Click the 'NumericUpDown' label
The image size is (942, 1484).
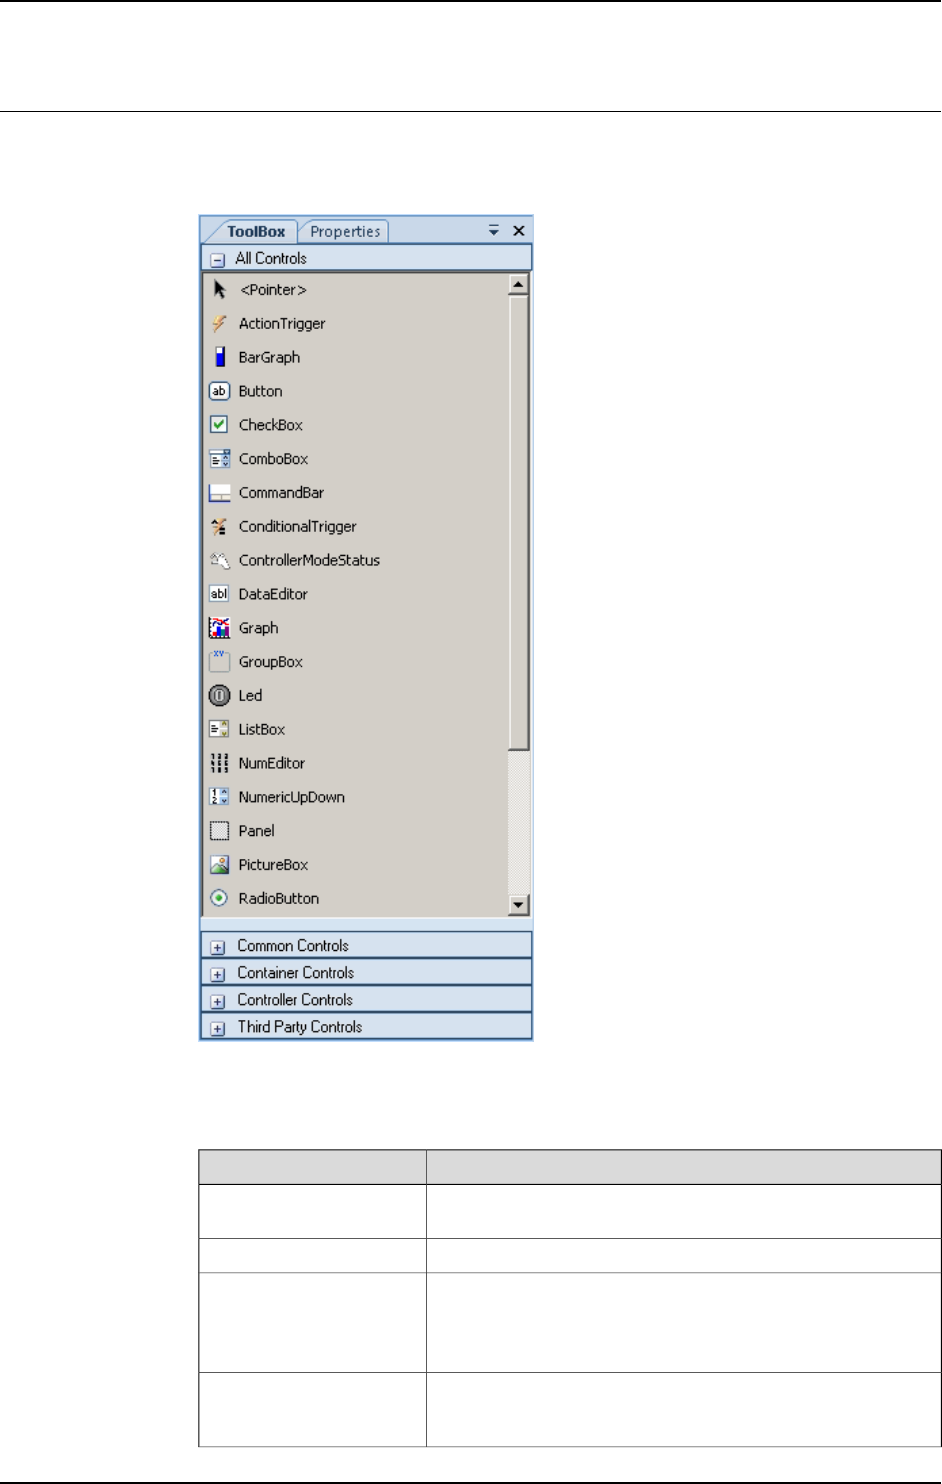291,797
